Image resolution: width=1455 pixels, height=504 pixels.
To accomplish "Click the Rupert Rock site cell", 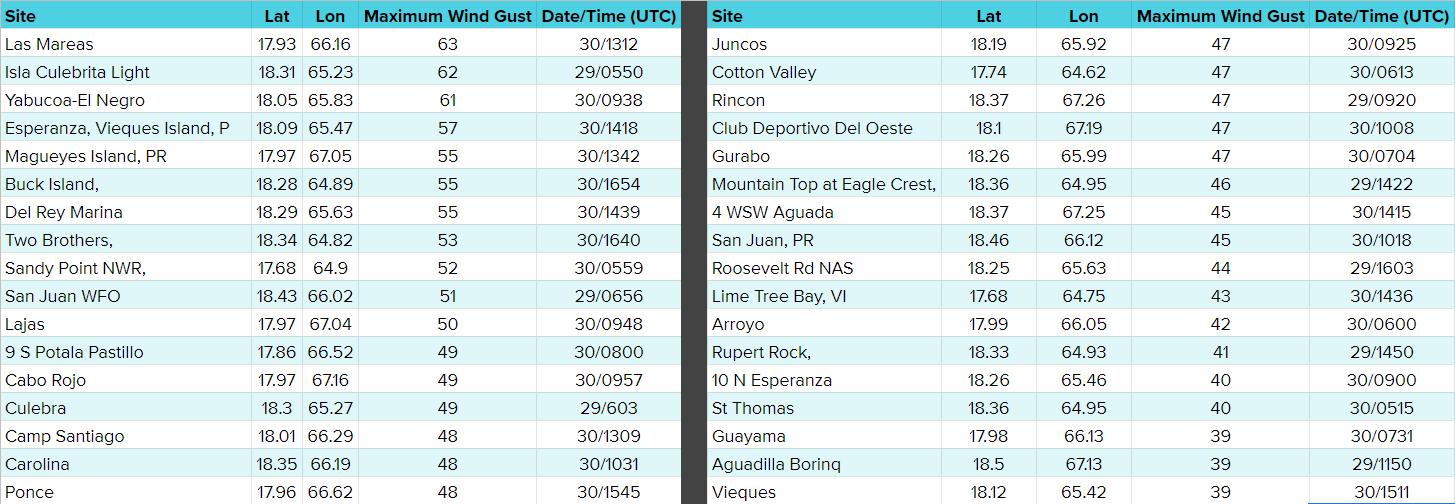I will pyautogui.click(x=762, y=352).
